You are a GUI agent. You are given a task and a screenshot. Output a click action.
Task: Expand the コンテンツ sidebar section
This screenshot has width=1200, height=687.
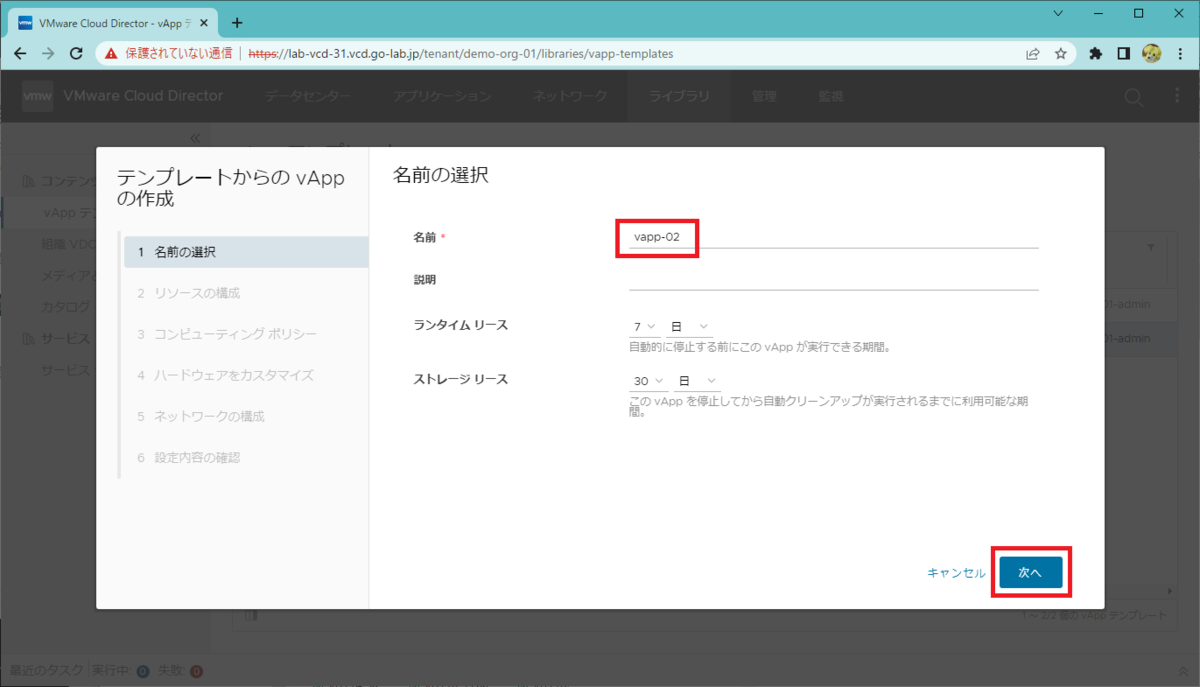60,181
